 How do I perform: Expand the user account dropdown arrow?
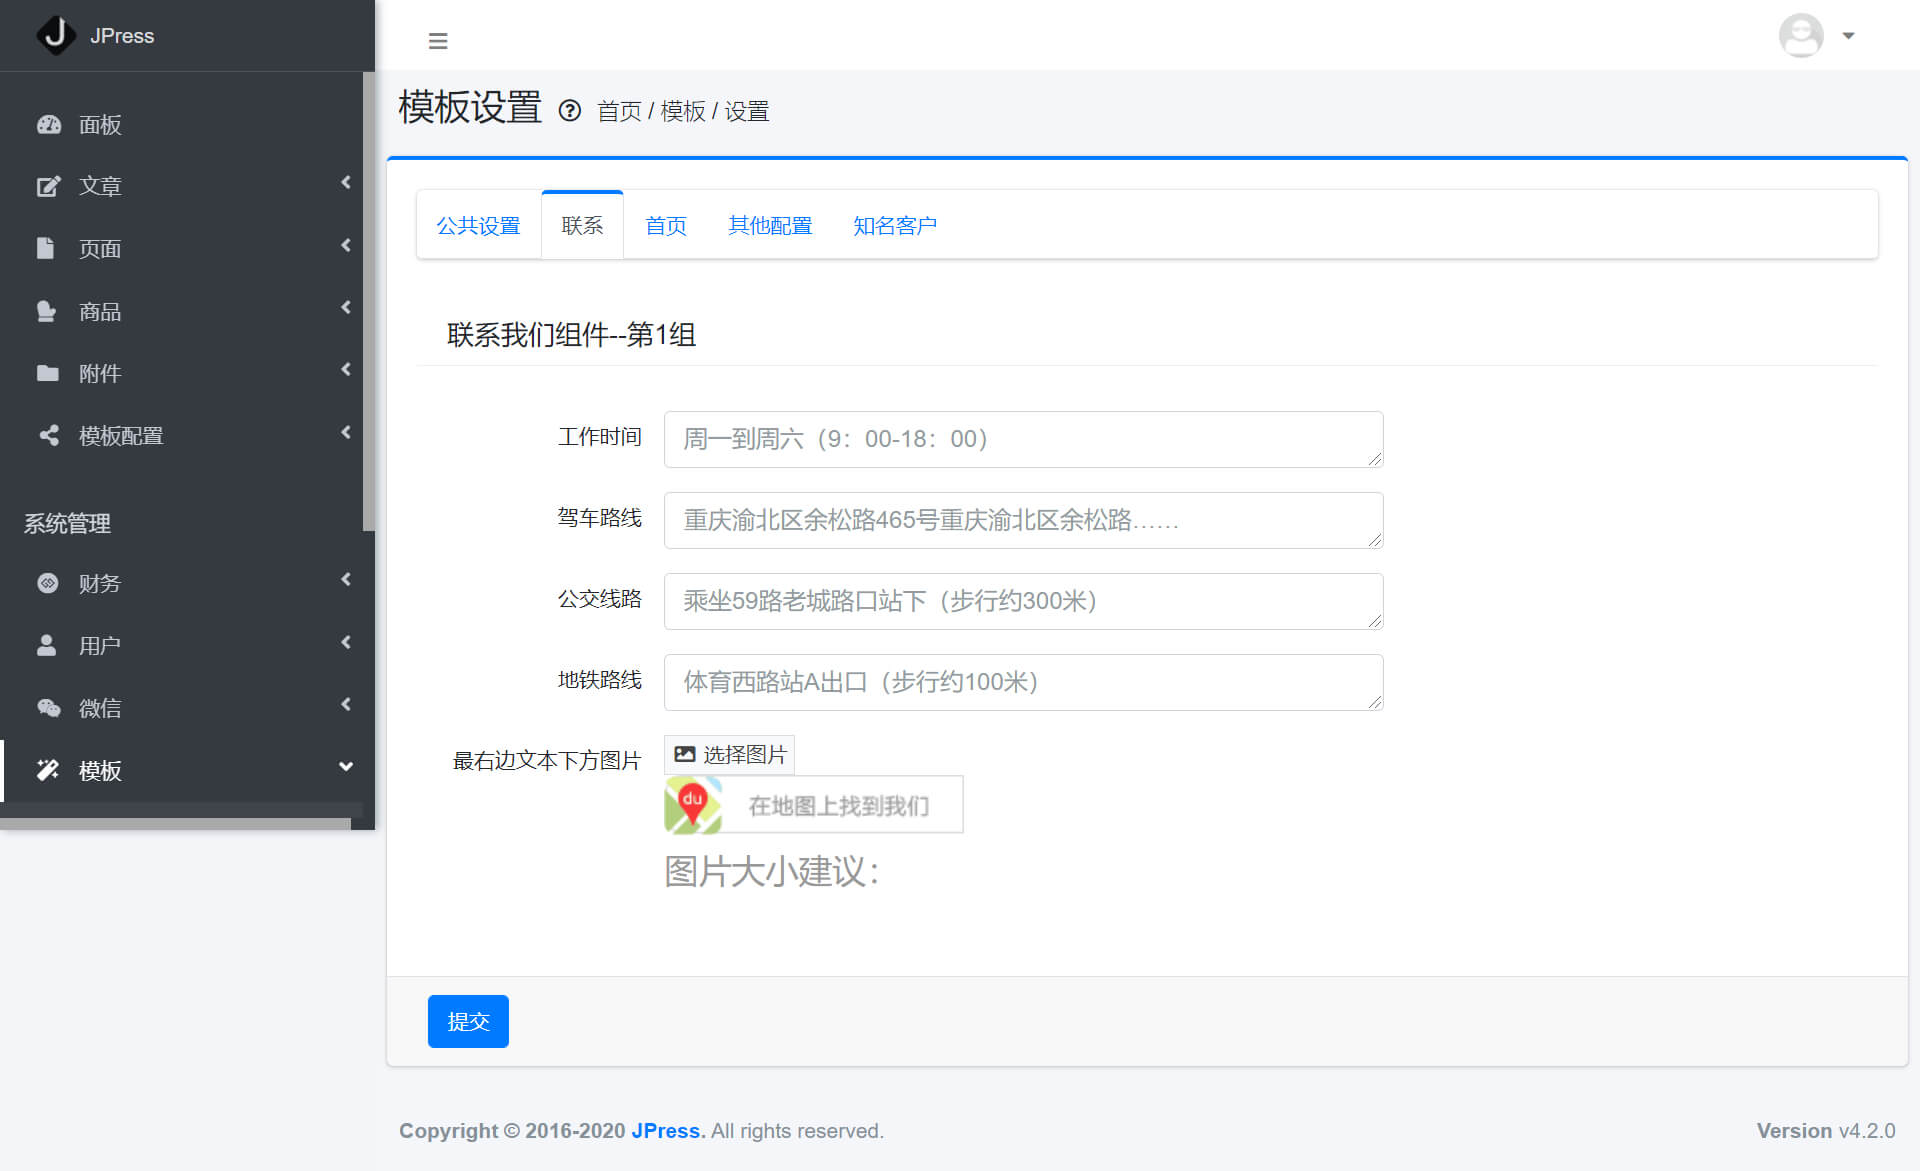[x=1848, y=36]
